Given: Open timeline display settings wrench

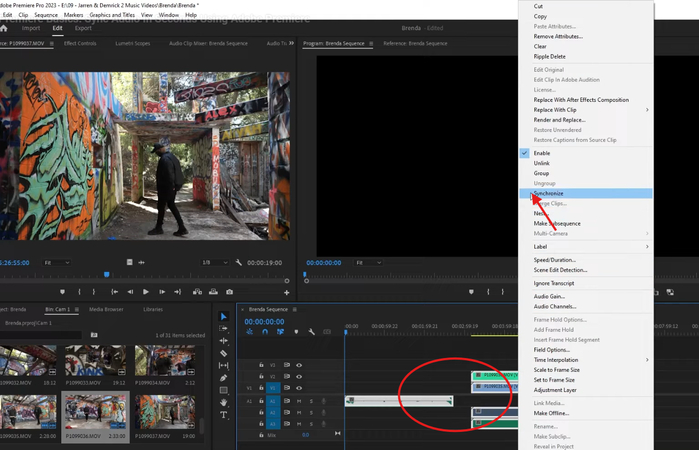Looking at the screenshot, I should coord(312,332).
